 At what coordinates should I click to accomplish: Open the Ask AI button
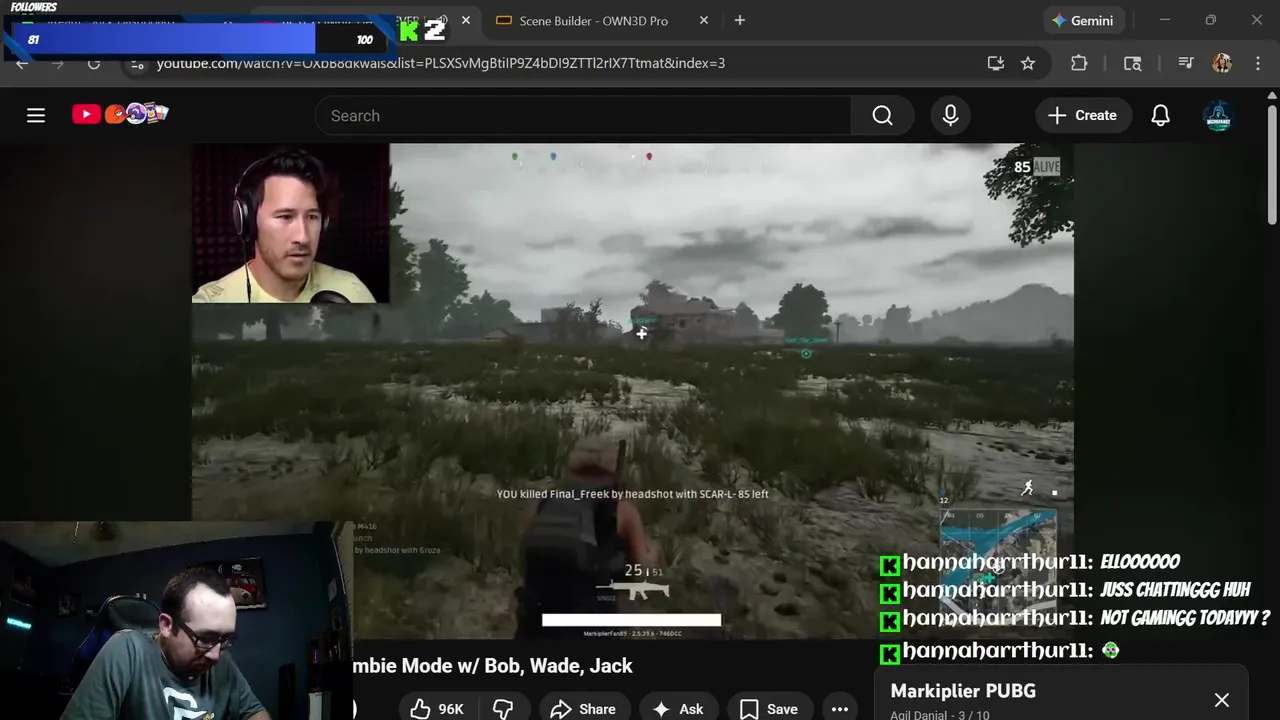pos(678,708)
